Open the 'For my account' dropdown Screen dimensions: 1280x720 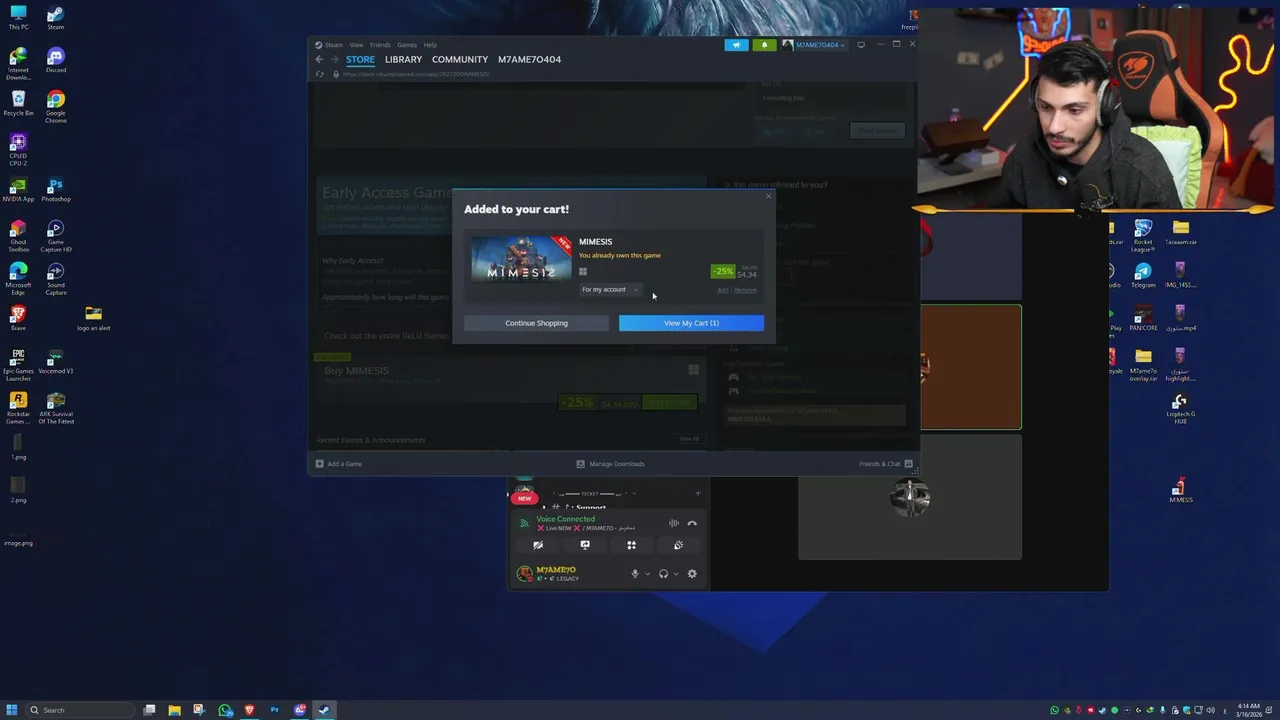610,290
